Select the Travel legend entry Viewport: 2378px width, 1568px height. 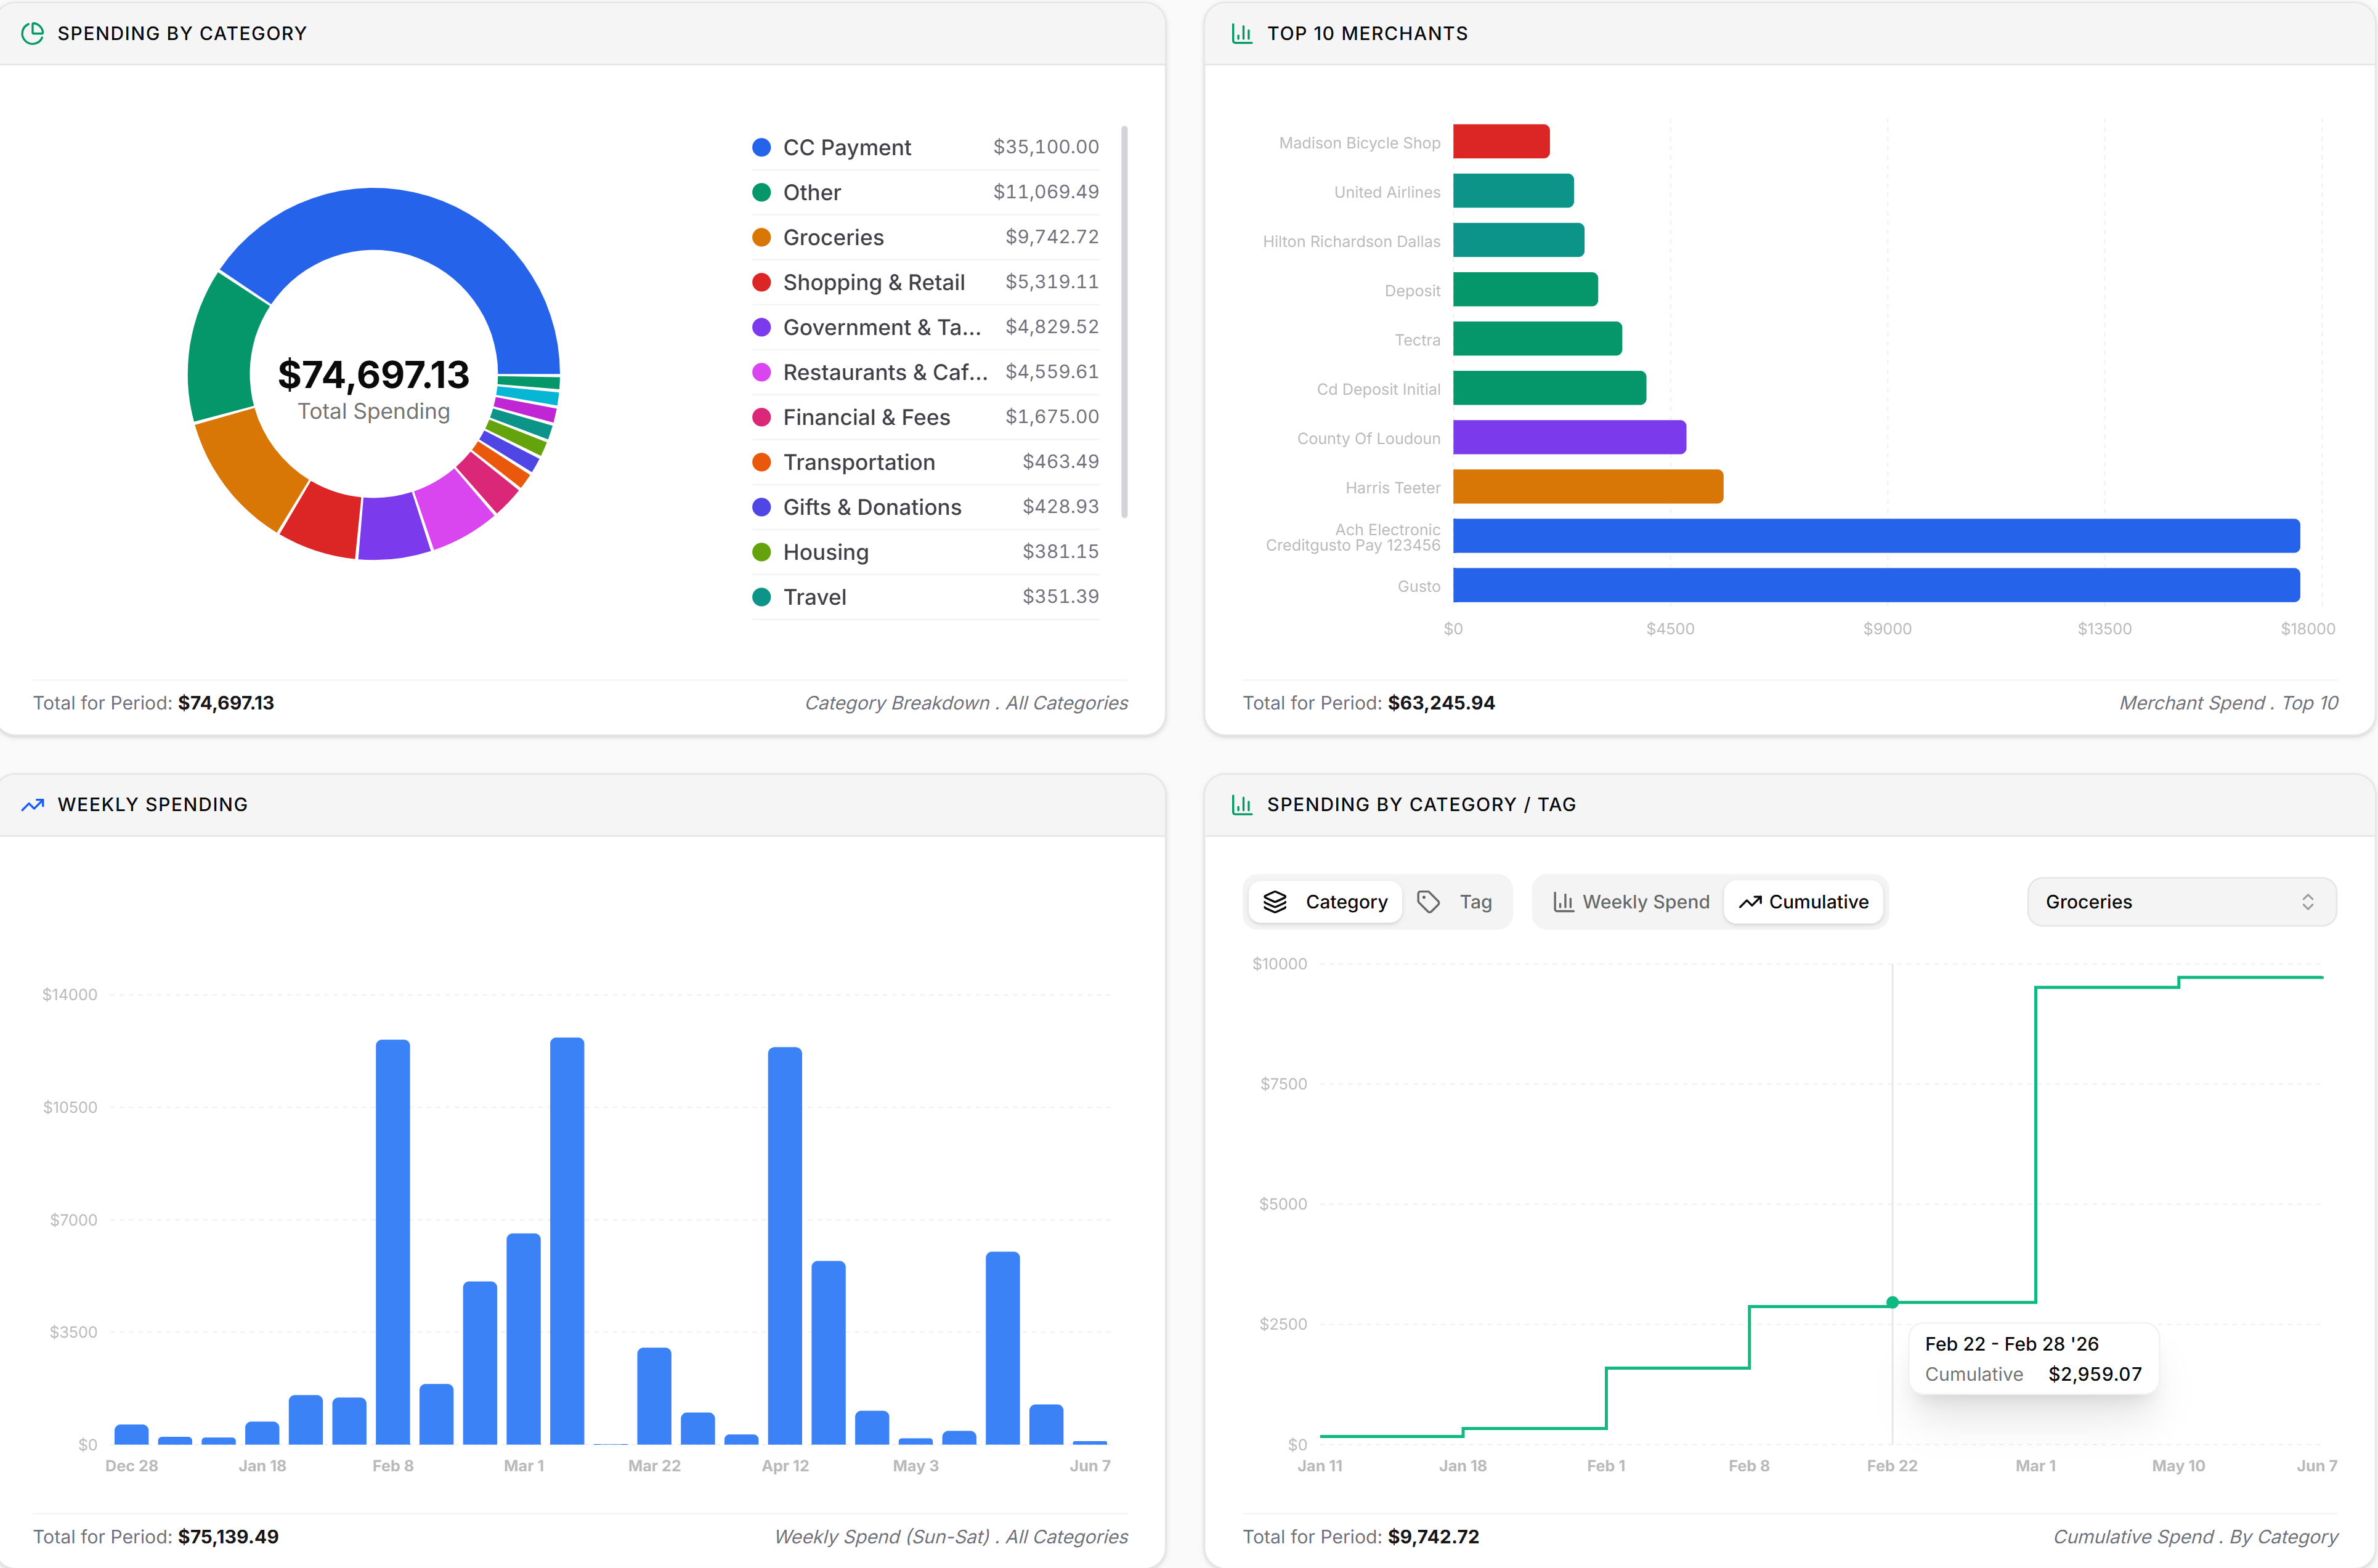pos(925,597)
